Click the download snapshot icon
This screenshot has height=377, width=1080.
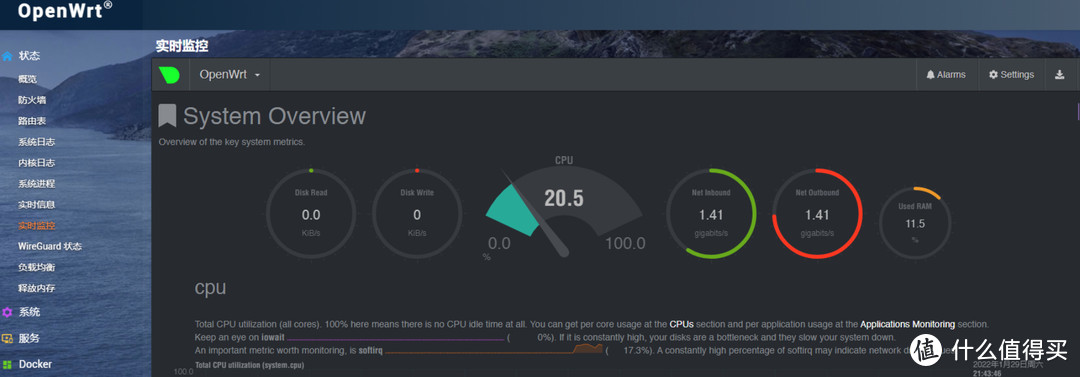click(1059, 74)
